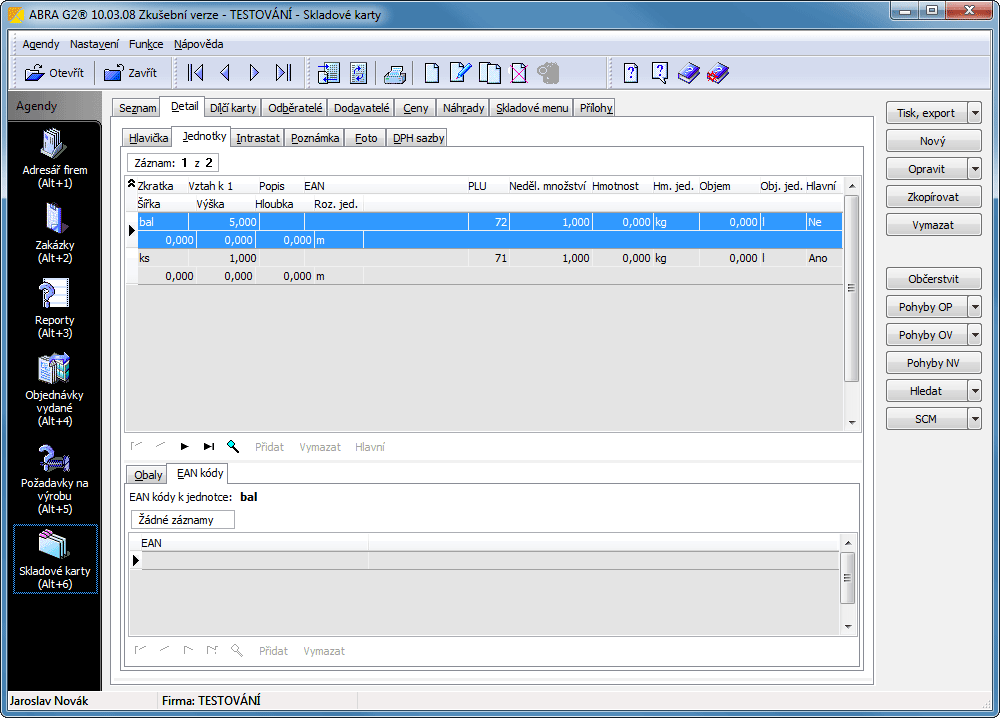Viewport: 1000px width, 718px height.
Task: Click the printer icon in the toolbar
Action: (395, 73)
